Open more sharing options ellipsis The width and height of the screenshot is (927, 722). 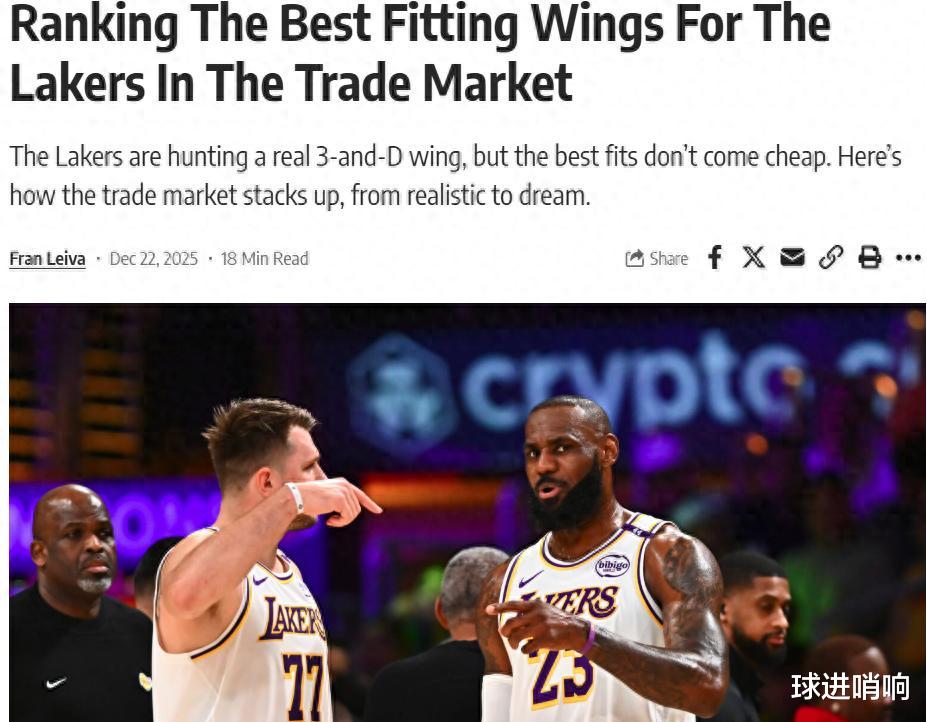(908, 258)
